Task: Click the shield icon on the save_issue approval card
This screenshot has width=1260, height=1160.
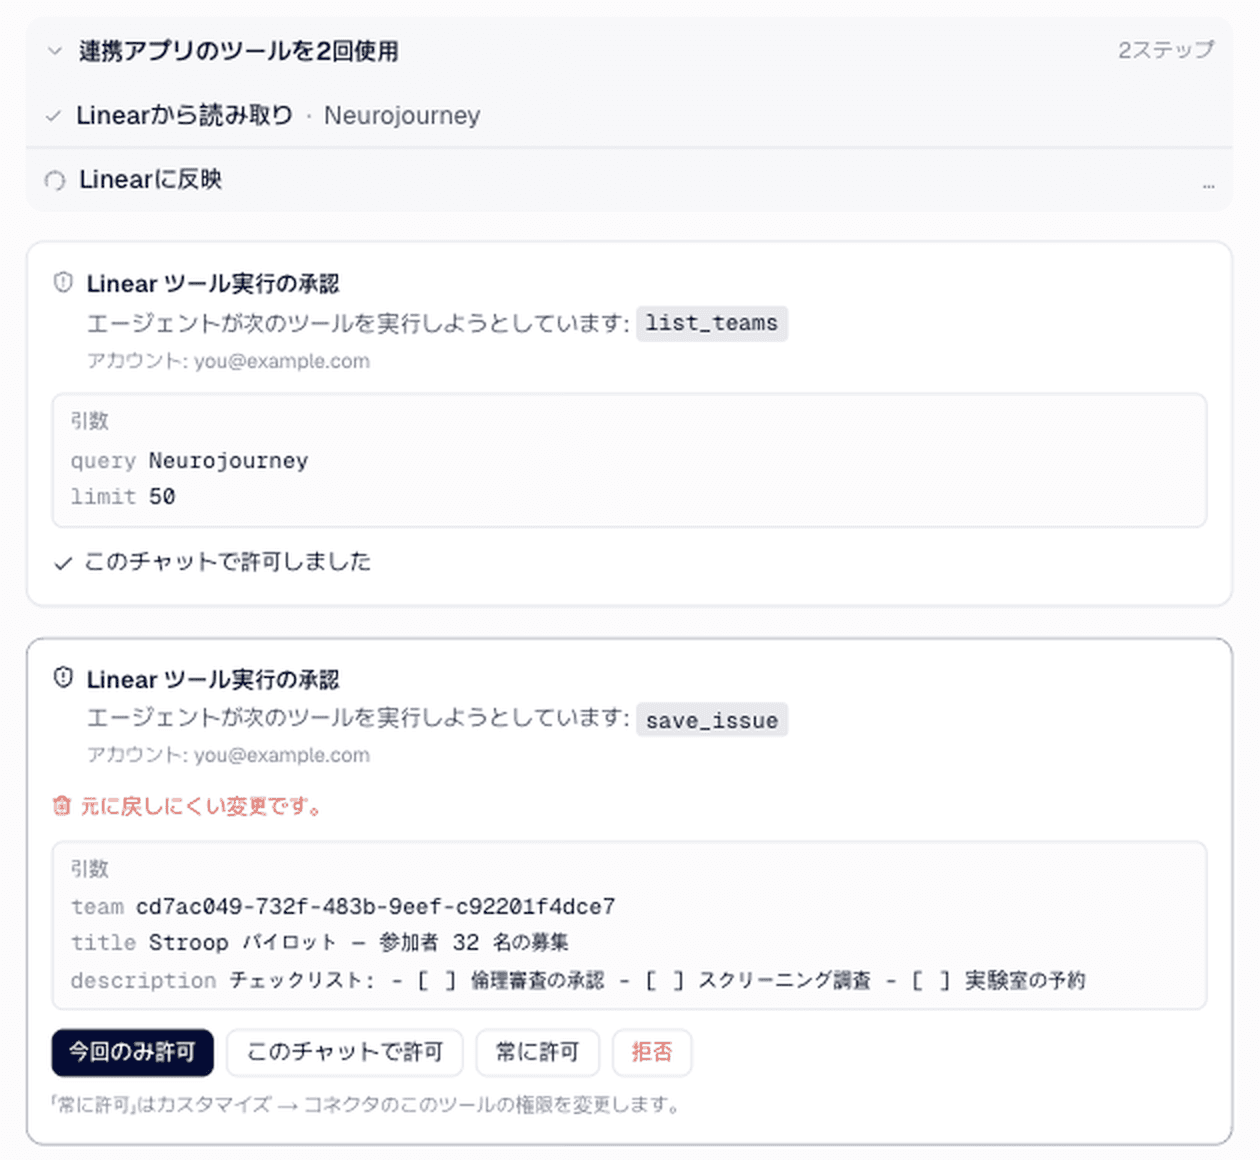Action: (63, 678)
